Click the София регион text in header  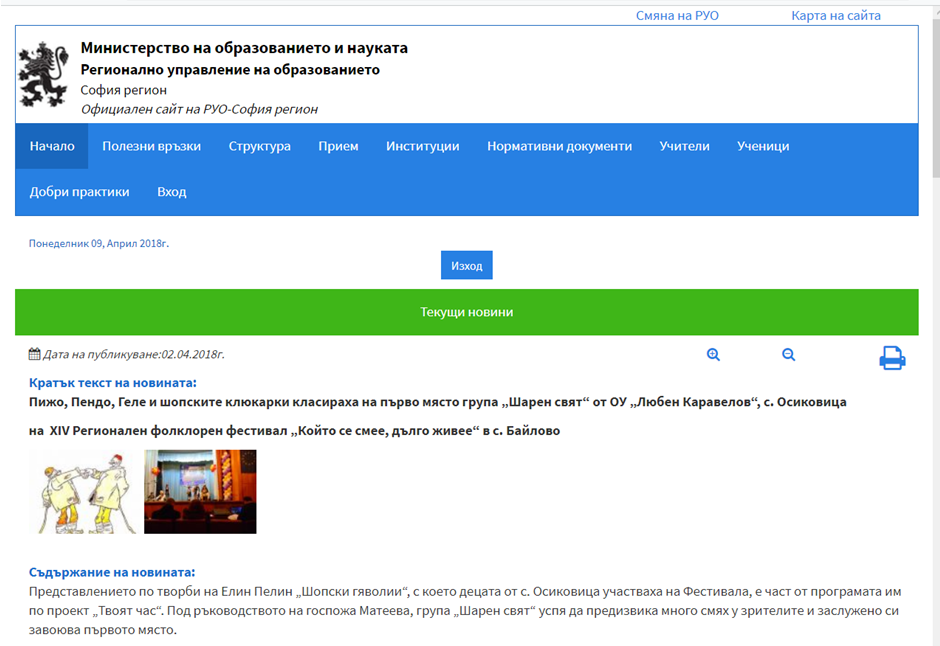point(123,90)
